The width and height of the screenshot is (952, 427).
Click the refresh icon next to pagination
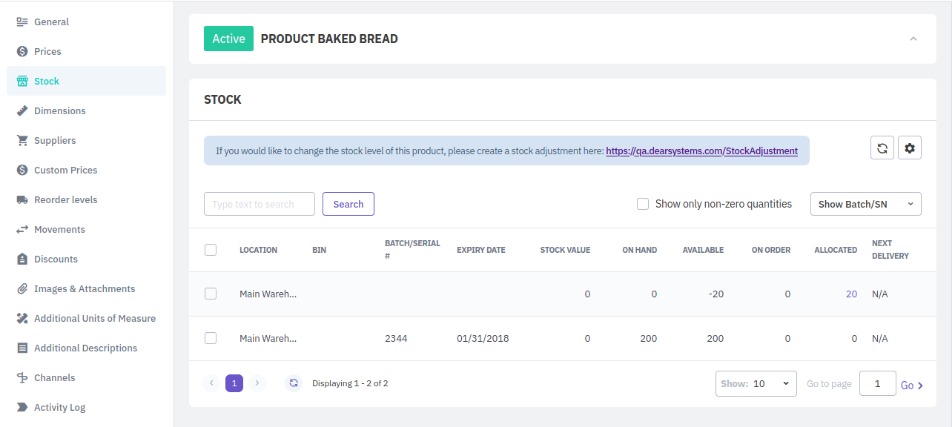(x=293, y=383)
